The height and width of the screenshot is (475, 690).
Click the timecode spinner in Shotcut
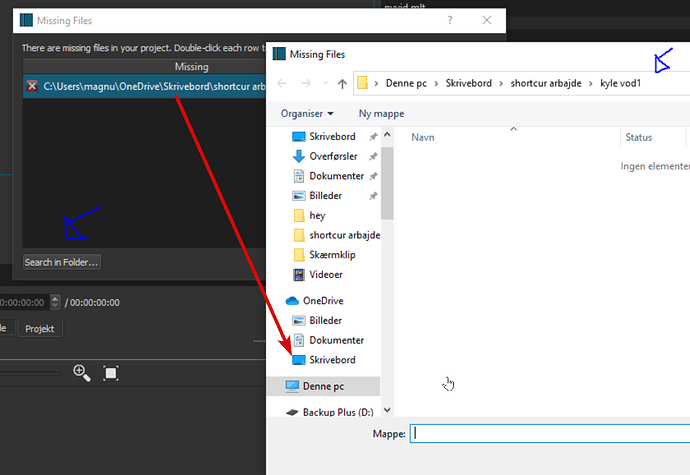55,302
